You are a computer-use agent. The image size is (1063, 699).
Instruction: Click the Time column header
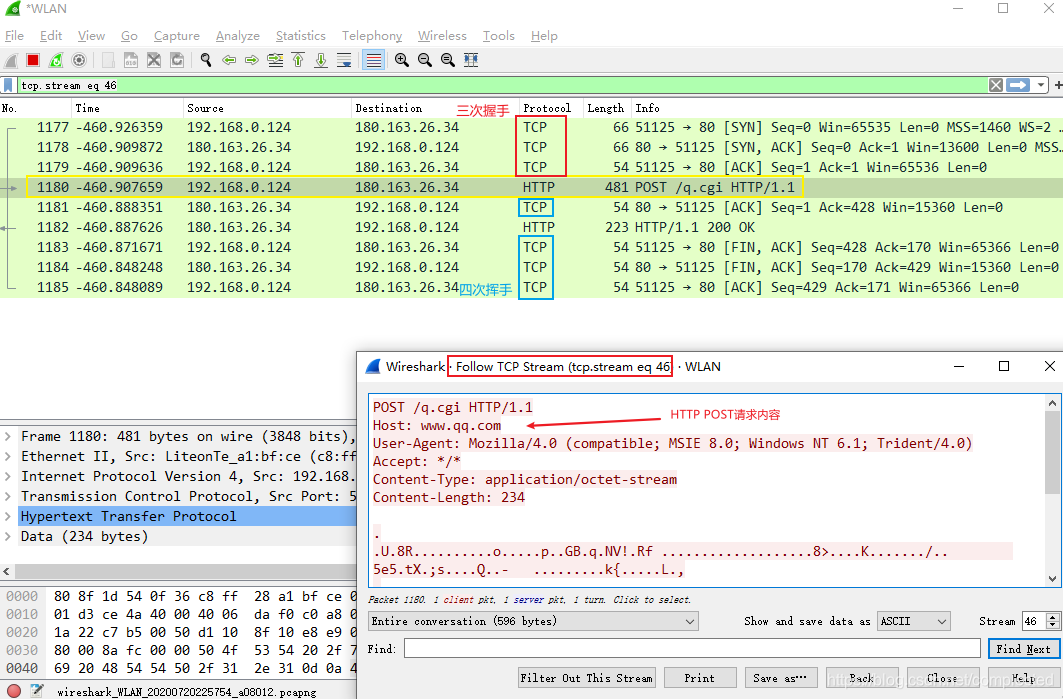127,108
